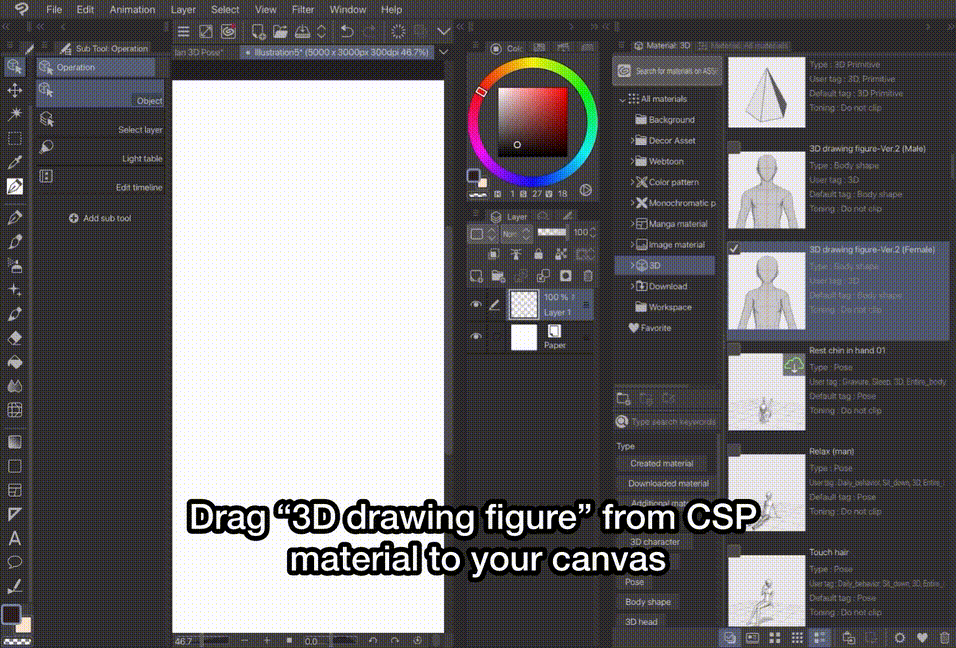The image size is (956, 648).
Task: Expand the Webtoon folder
Action: (632, 162)
